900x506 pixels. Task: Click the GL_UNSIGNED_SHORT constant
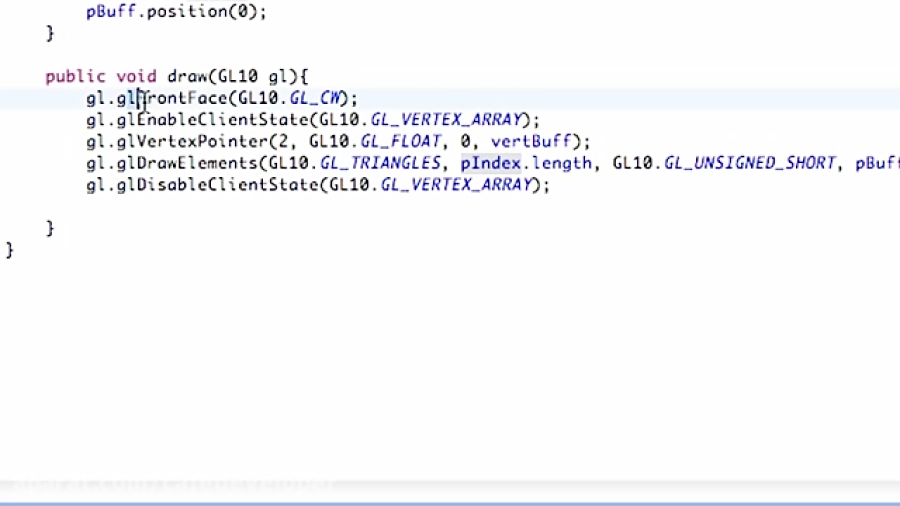click(x=750, y=164)
